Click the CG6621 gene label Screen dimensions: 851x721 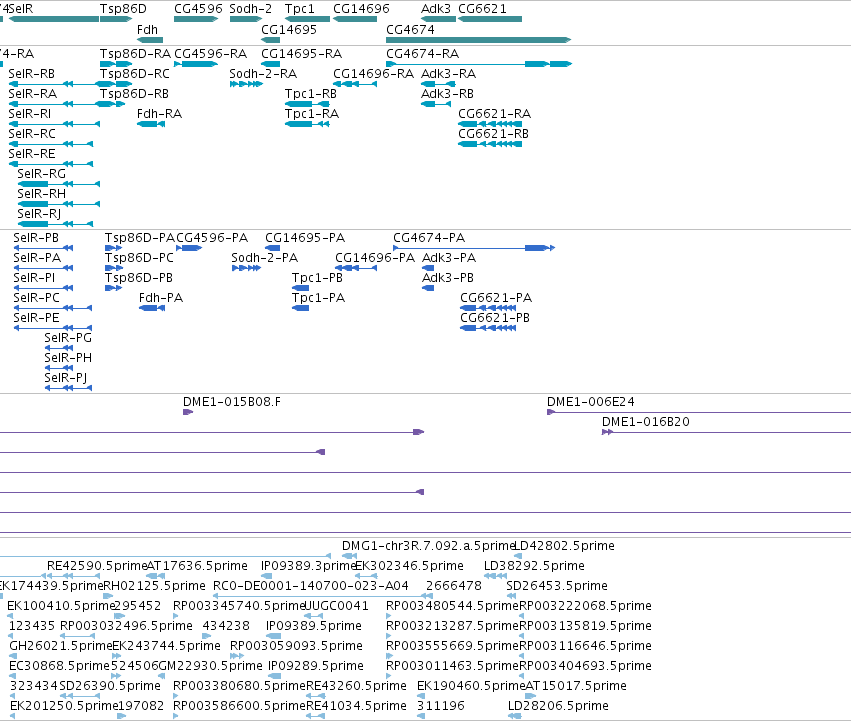pos(482,9)
